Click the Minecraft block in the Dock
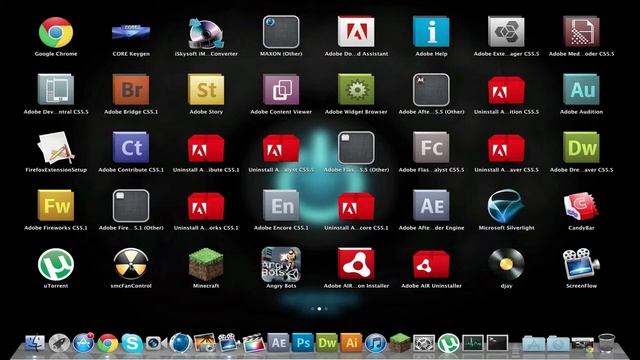The image size is (640, 360). (x=400, y=342)
